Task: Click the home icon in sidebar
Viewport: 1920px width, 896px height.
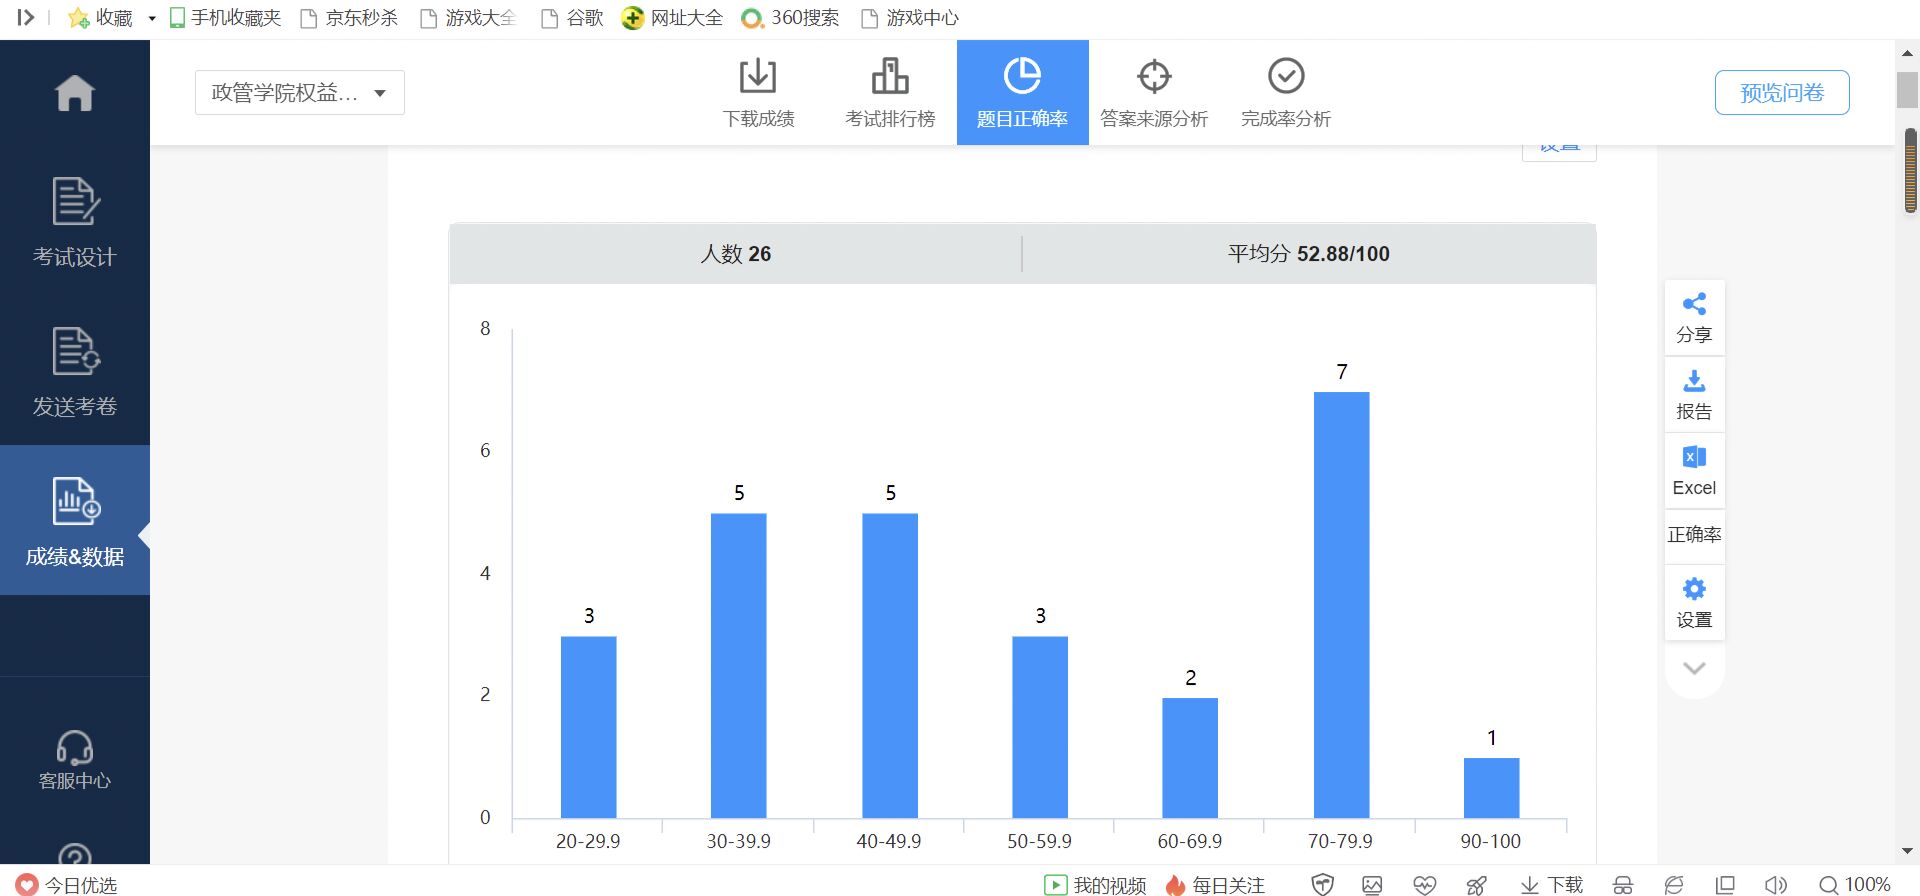Action: [74, 93]
